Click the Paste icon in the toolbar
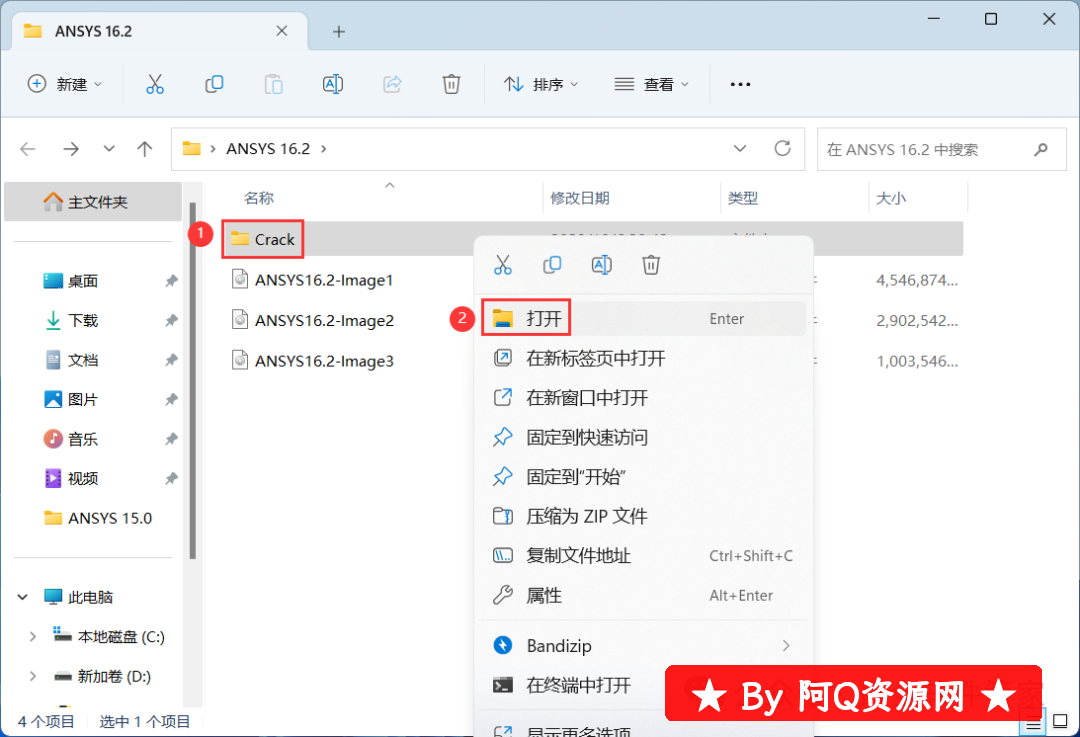This screenshot has width=1080, height=737. click(273, 84)
